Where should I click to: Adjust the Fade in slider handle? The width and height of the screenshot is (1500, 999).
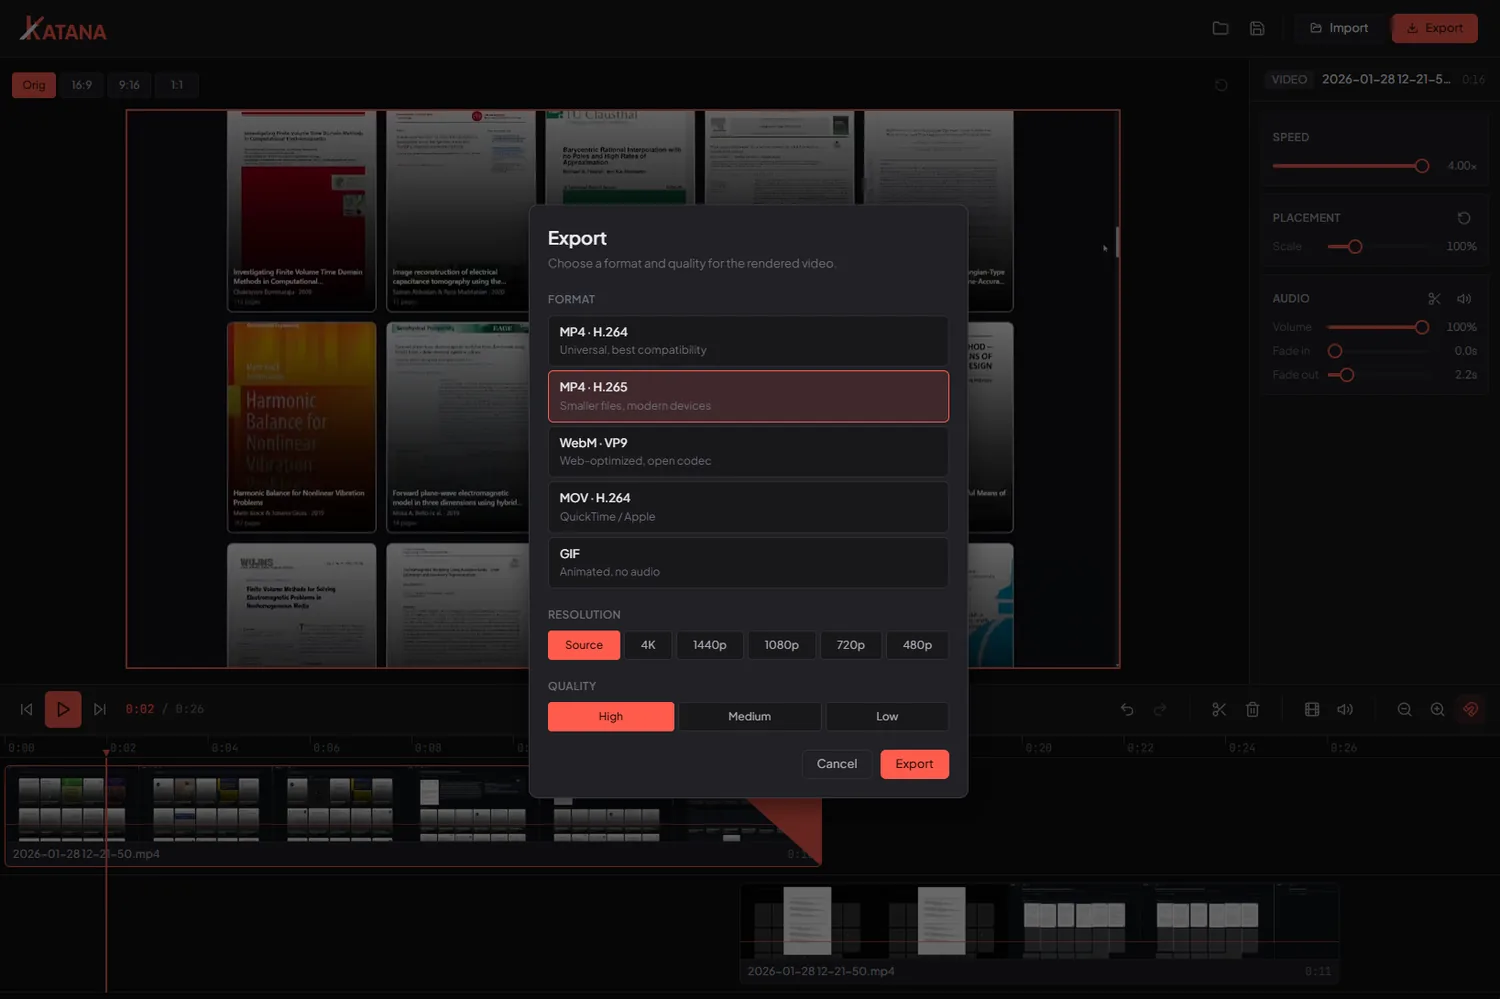point(1335,351)
